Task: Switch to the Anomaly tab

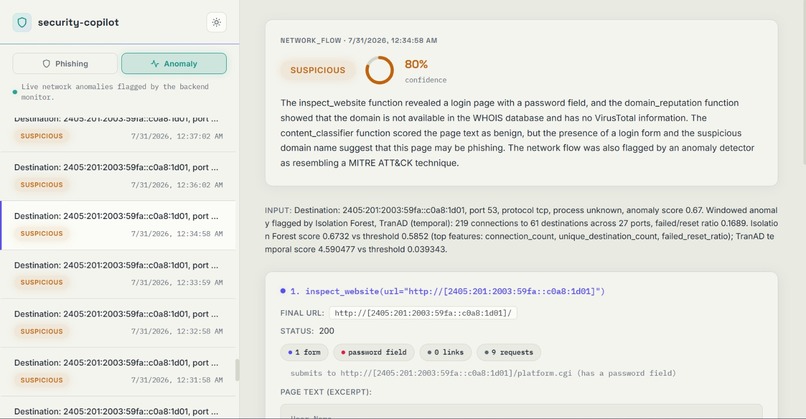Action: click(174, 64)
